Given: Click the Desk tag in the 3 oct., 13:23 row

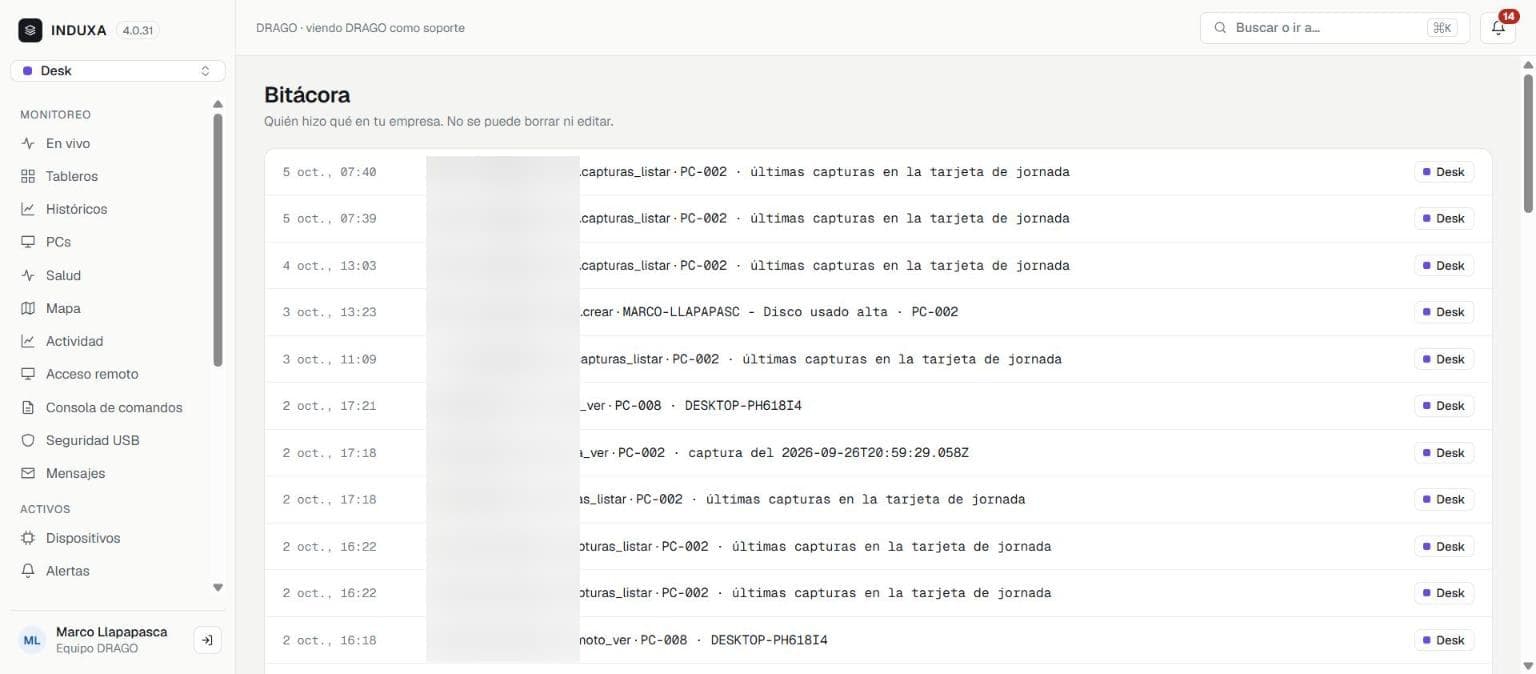Looking at the screenshot, I should pos(1444,312).
